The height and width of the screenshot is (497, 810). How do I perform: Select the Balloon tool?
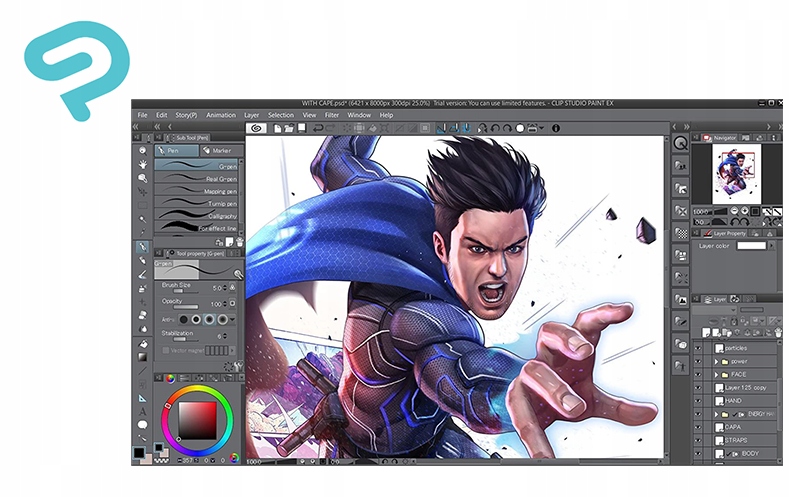[x=142, y=425]
